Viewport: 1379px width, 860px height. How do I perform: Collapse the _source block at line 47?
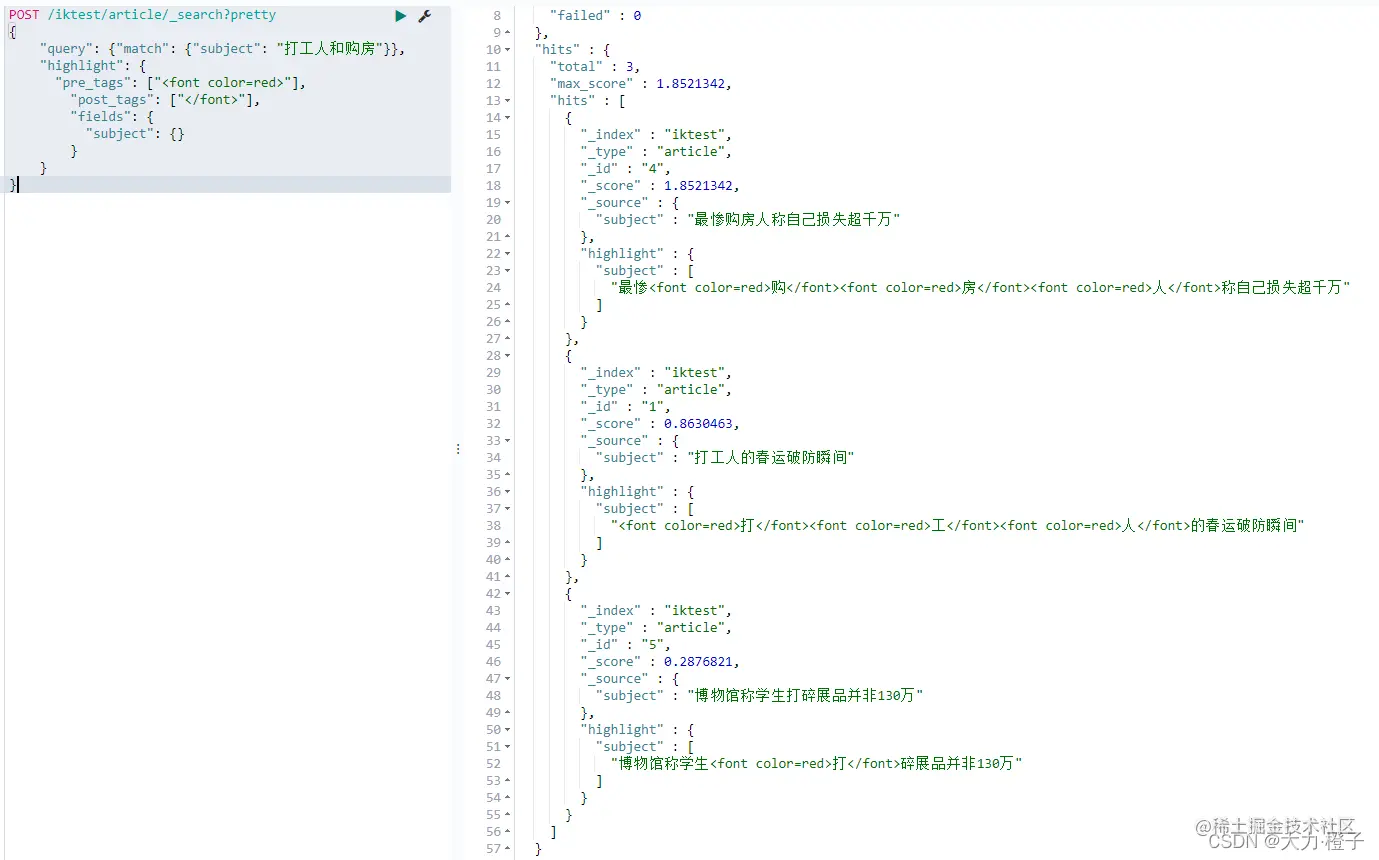(508, 679)
